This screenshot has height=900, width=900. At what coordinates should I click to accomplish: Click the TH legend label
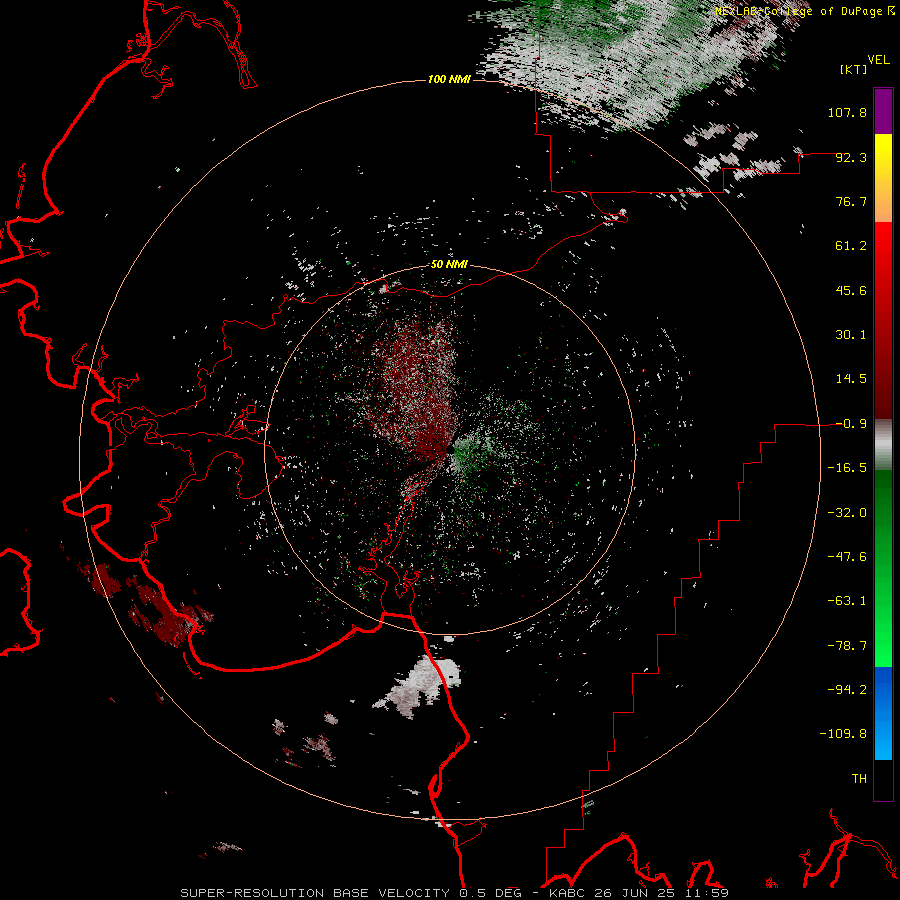[x=859, y=779]
